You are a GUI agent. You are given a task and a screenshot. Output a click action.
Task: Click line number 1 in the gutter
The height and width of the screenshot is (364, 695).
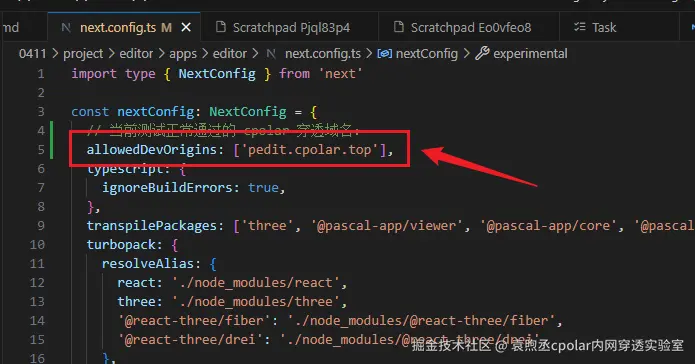(x=41, y=74)
